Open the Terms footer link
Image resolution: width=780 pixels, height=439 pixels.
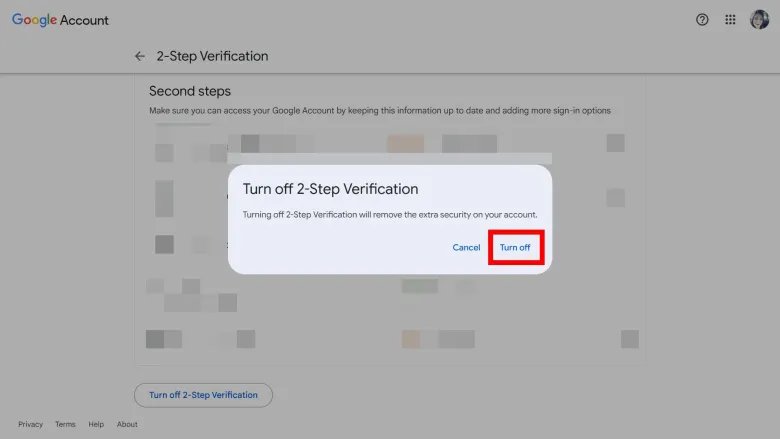tap(65, 424)
